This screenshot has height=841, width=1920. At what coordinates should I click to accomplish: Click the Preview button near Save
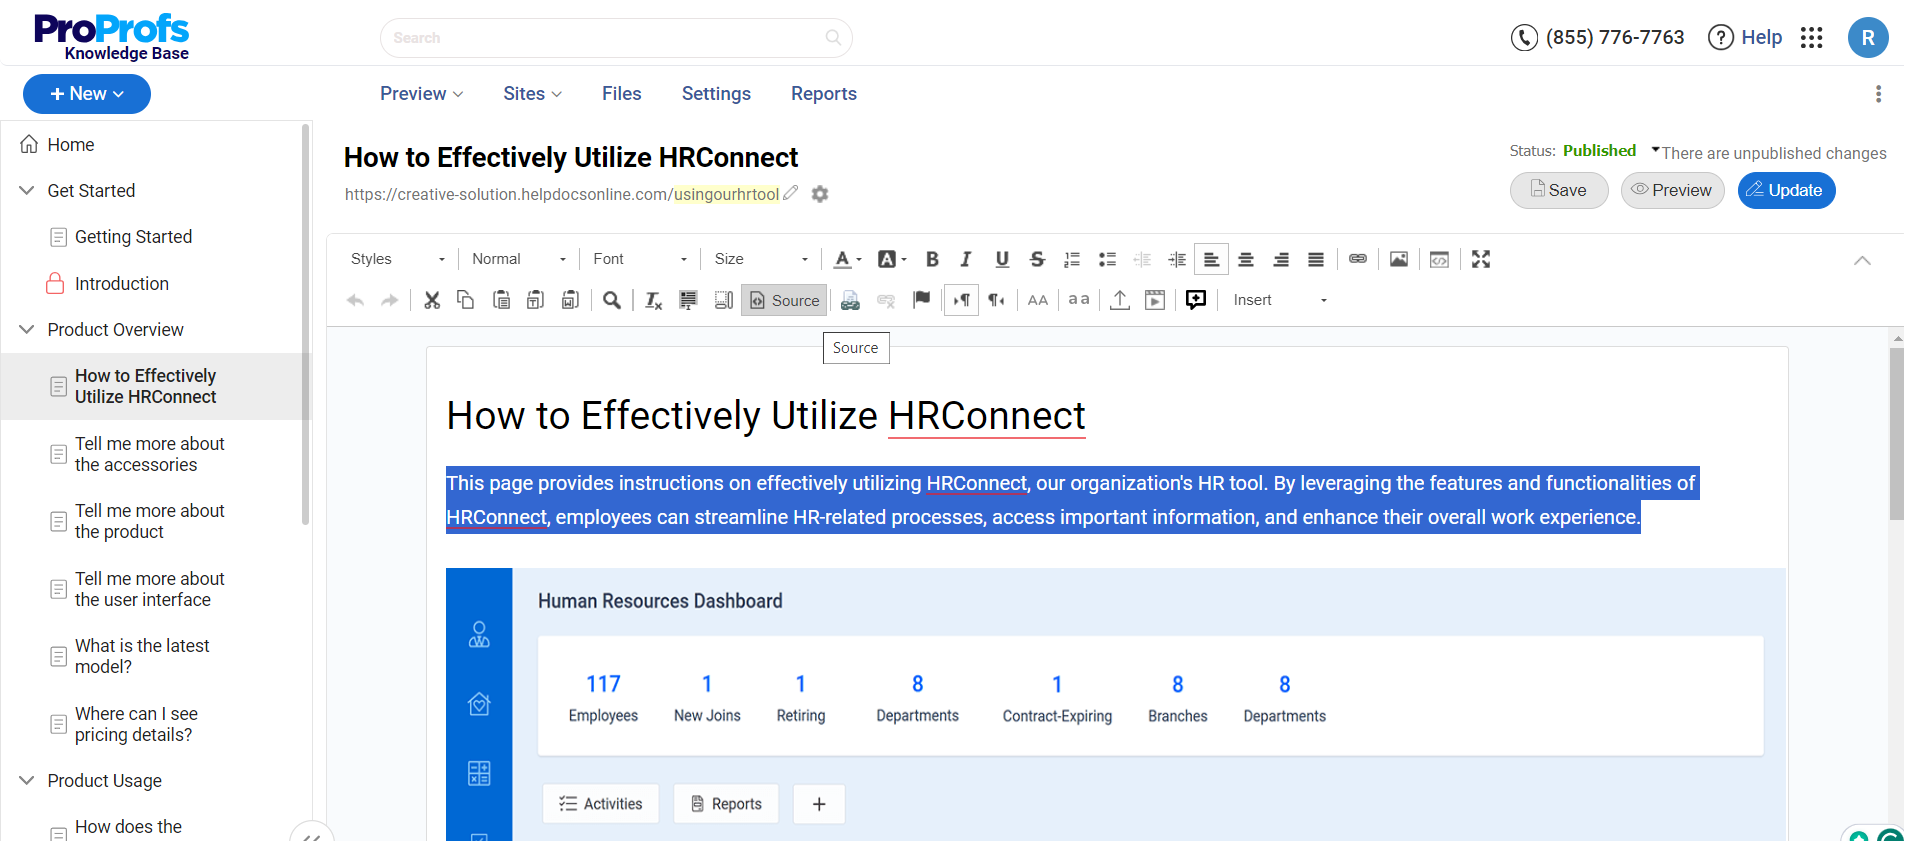1672,190
